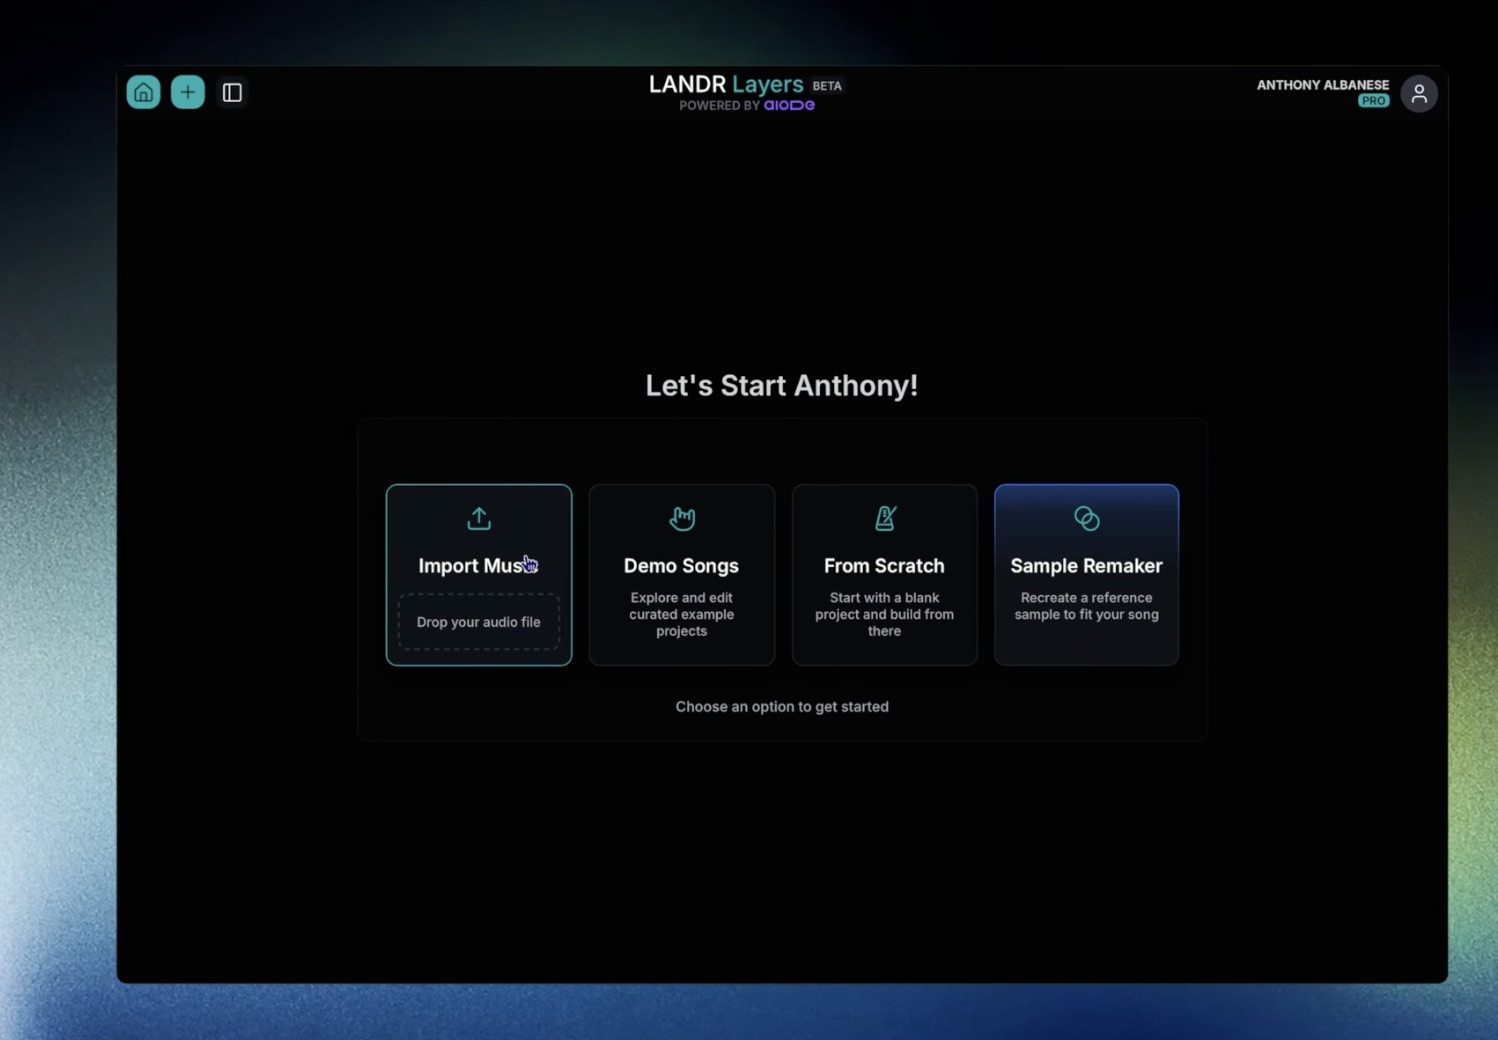Select the Demo Songs card title
1498x1040 pixels.
coord(681,565)
